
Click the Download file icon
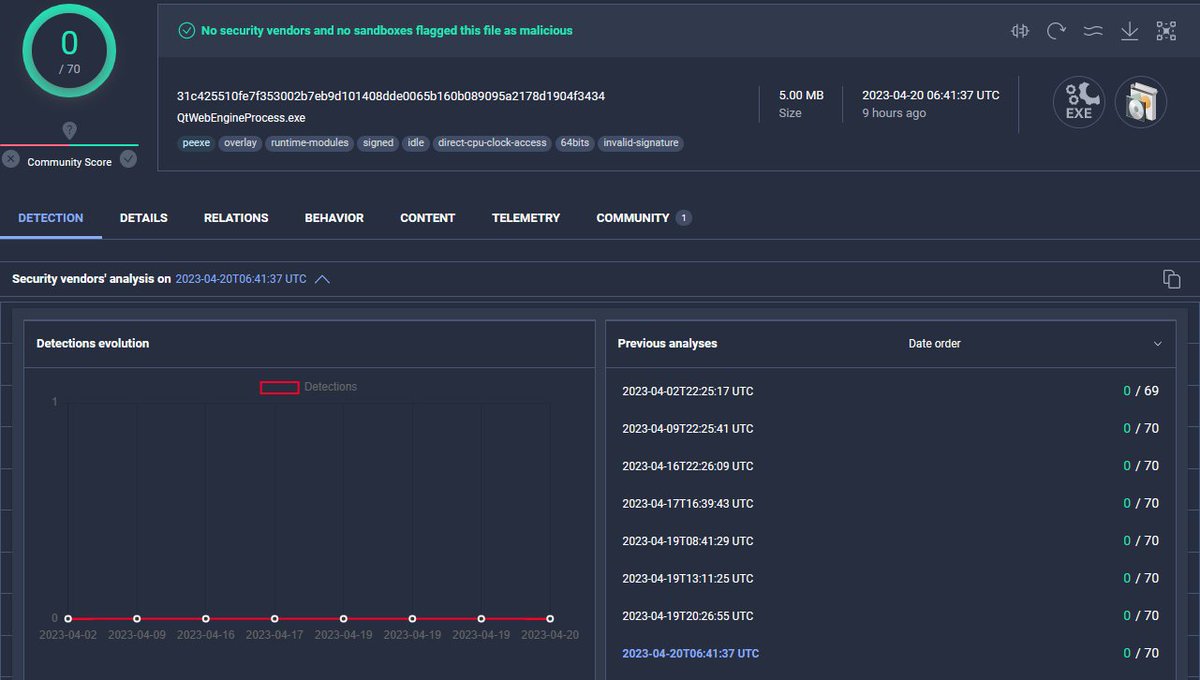(1130, 31)
